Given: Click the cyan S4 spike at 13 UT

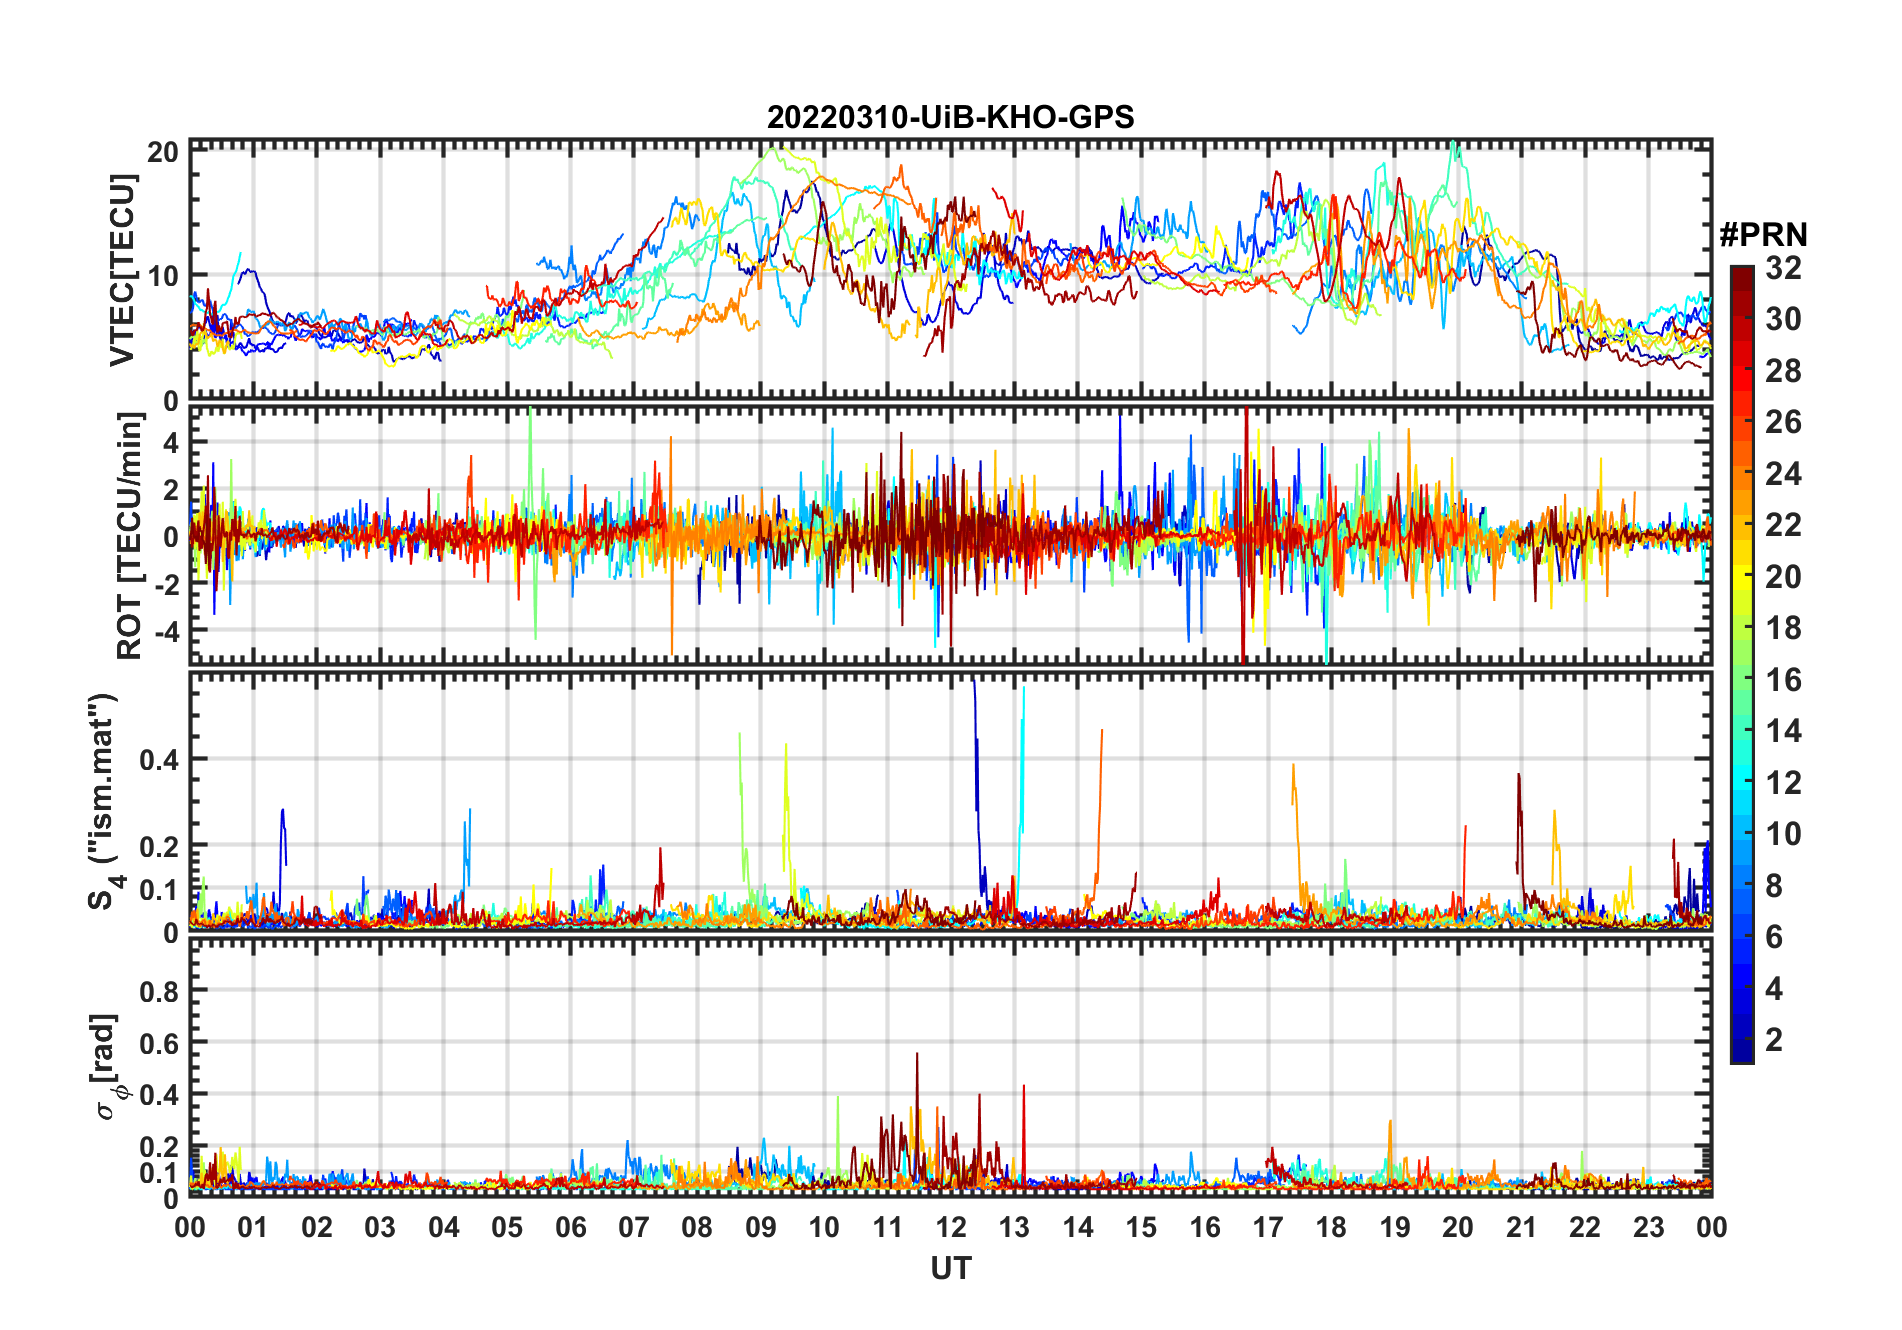Looking at the screenshot, I should [1021, 790].
